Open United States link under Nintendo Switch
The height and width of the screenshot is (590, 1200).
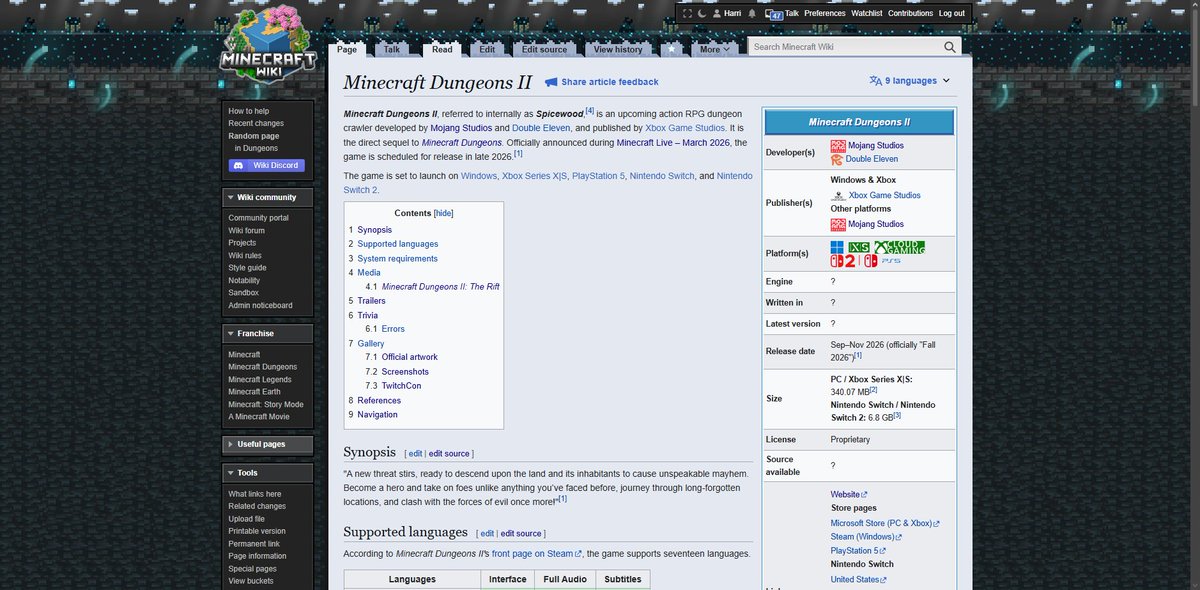pos(858,579)
